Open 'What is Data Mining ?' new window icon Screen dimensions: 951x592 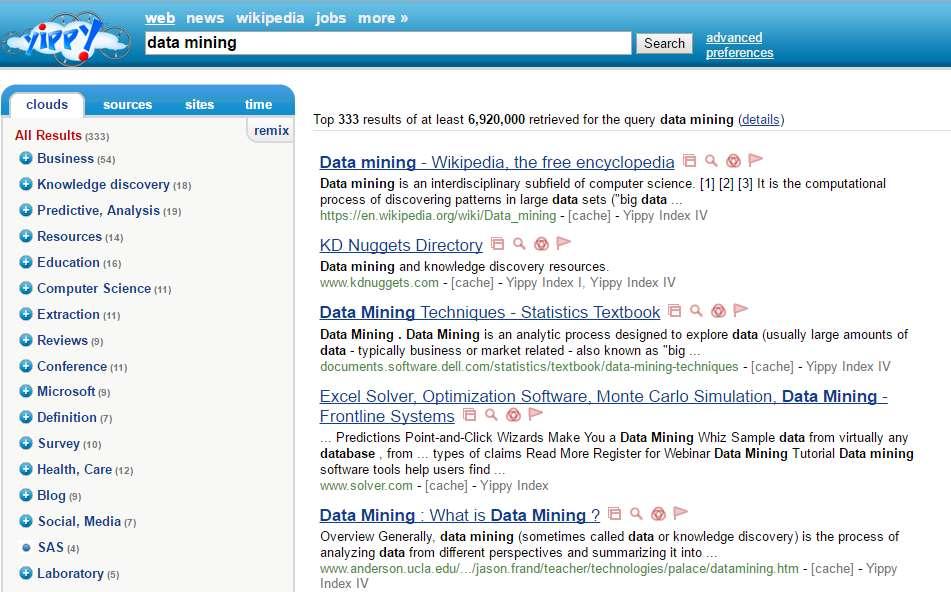pyautogui.click(x=614, y=514)
